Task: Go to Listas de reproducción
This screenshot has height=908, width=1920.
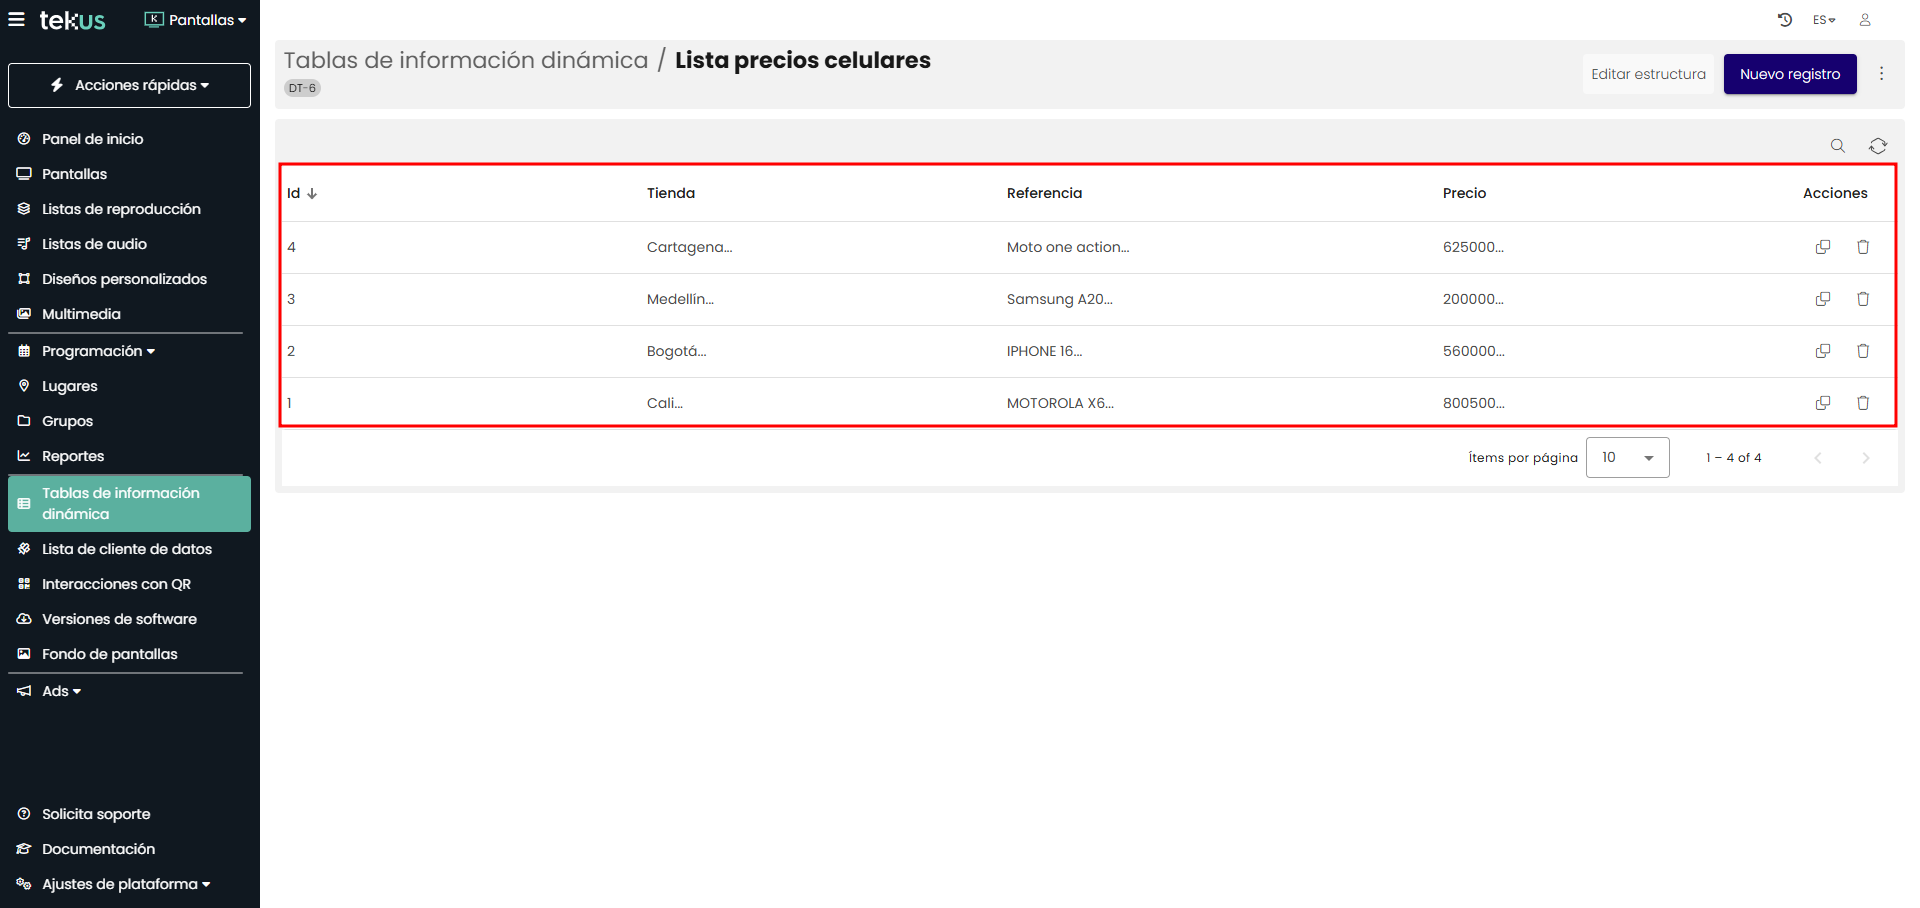Action: [x=121, y=209]
